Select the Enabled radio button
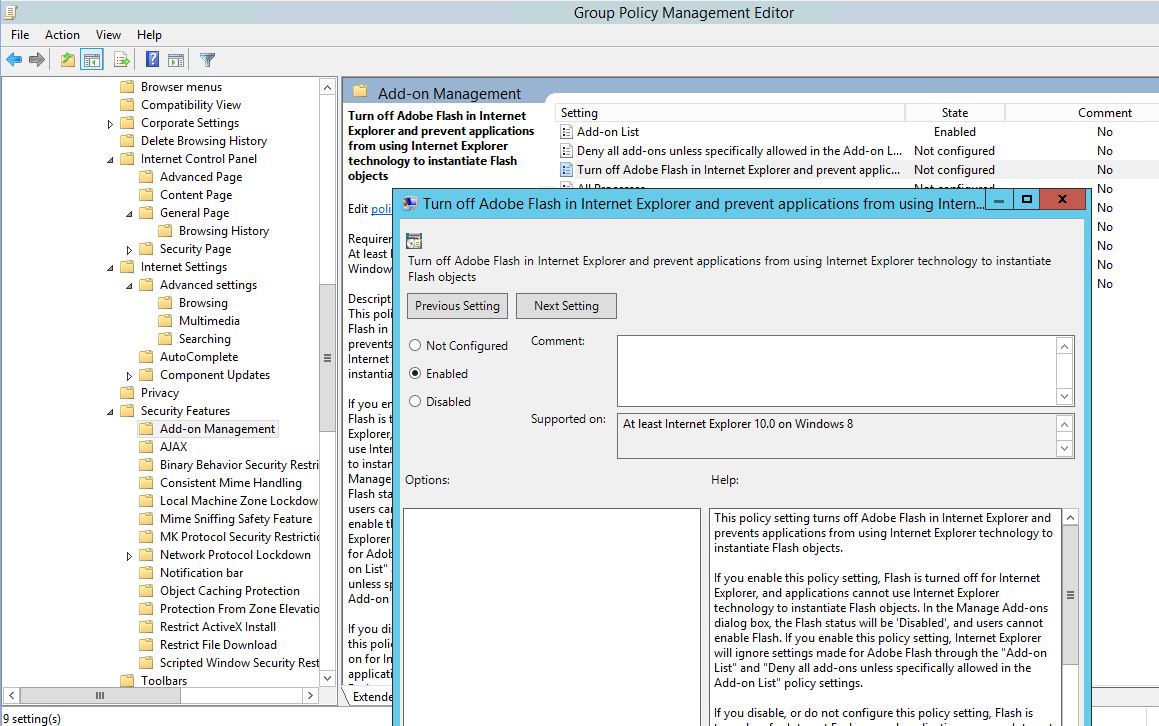This screenshot has width=1159, height=726. pos(415,374)
